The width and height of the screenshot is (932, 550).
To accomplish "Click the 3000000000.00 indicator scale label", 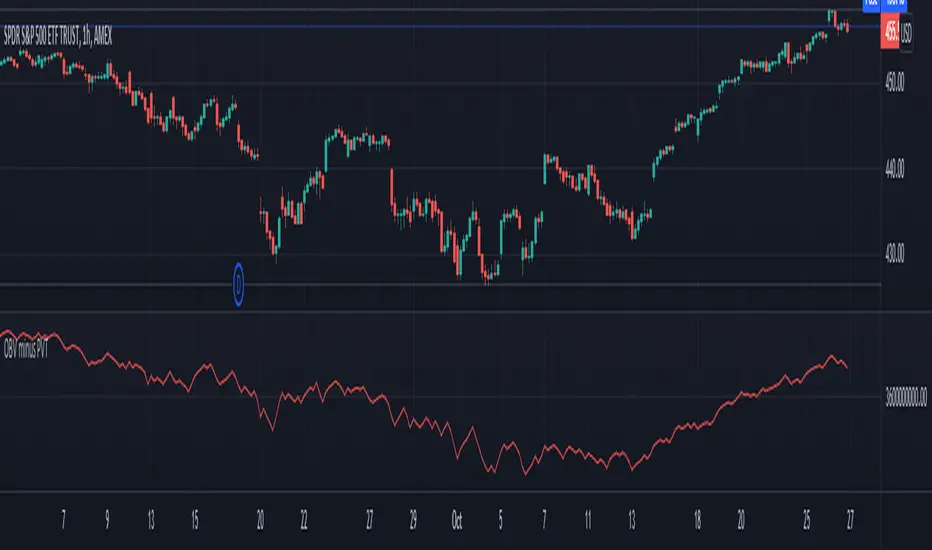I will tap(906, 397).
